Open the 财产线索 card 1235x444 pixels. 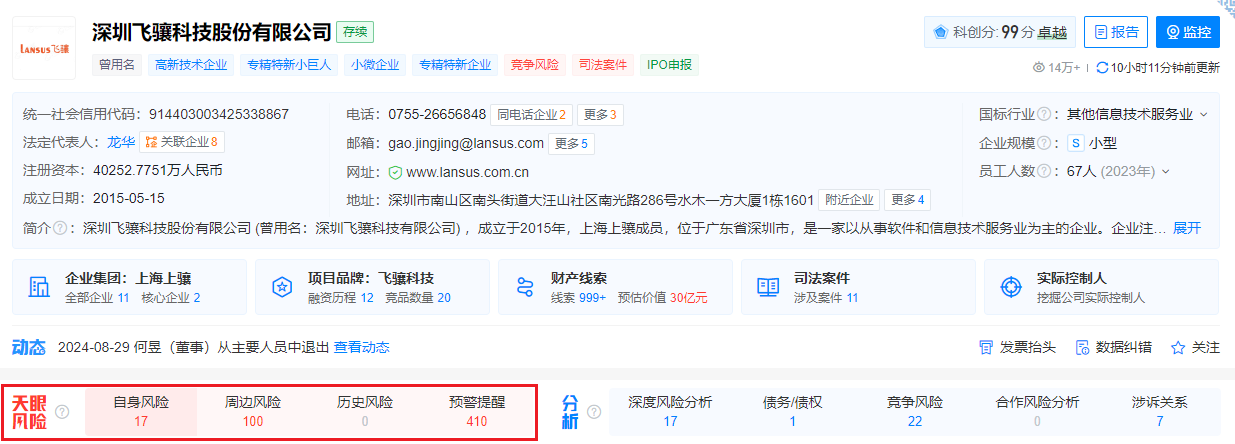[615, 287]
